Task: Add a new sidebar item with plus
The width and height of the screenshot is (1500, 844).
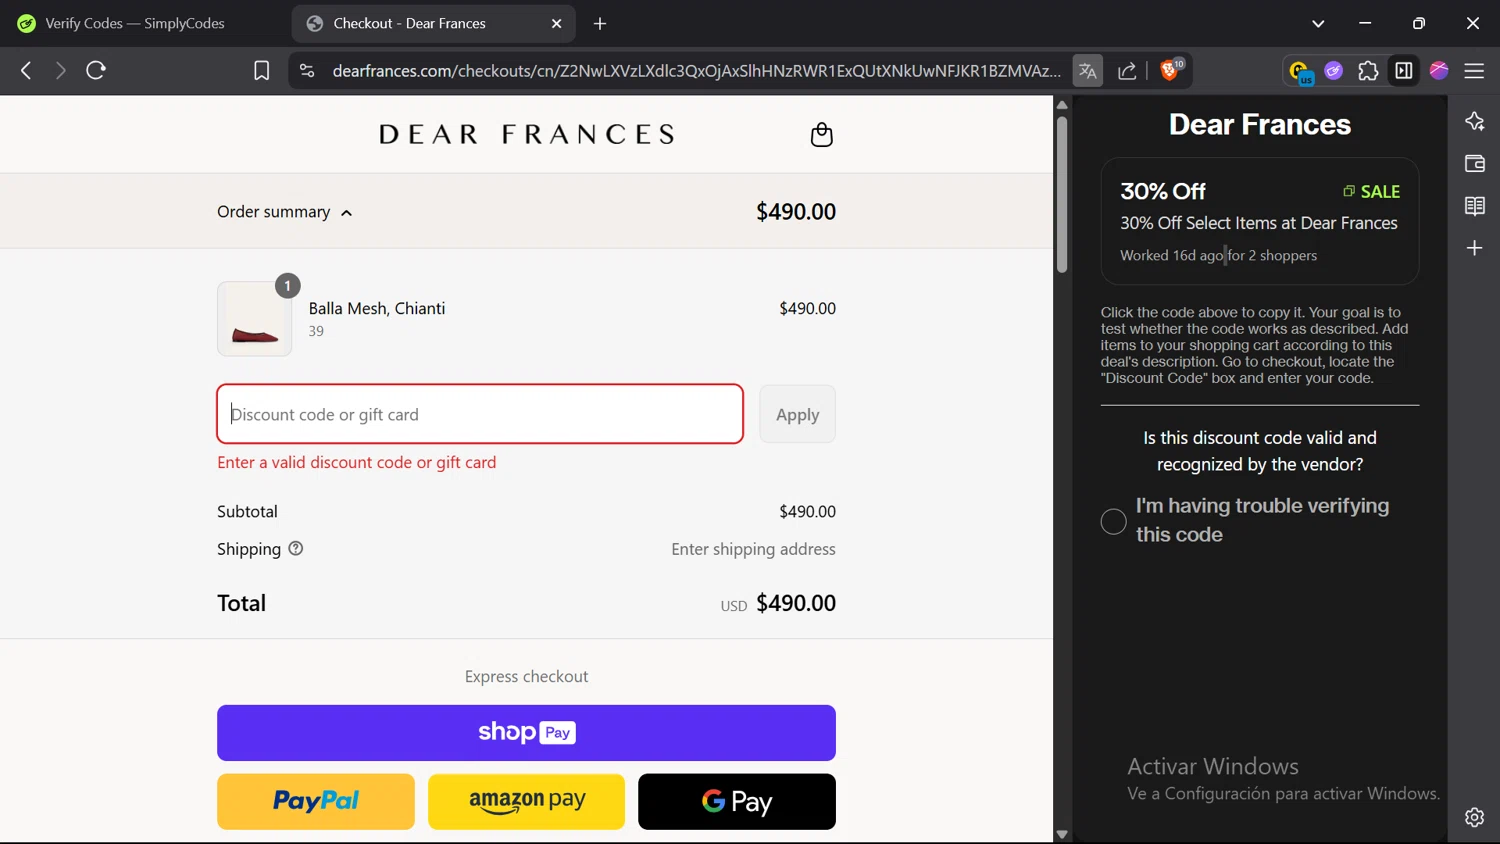Action: [x=1474, y=248]
